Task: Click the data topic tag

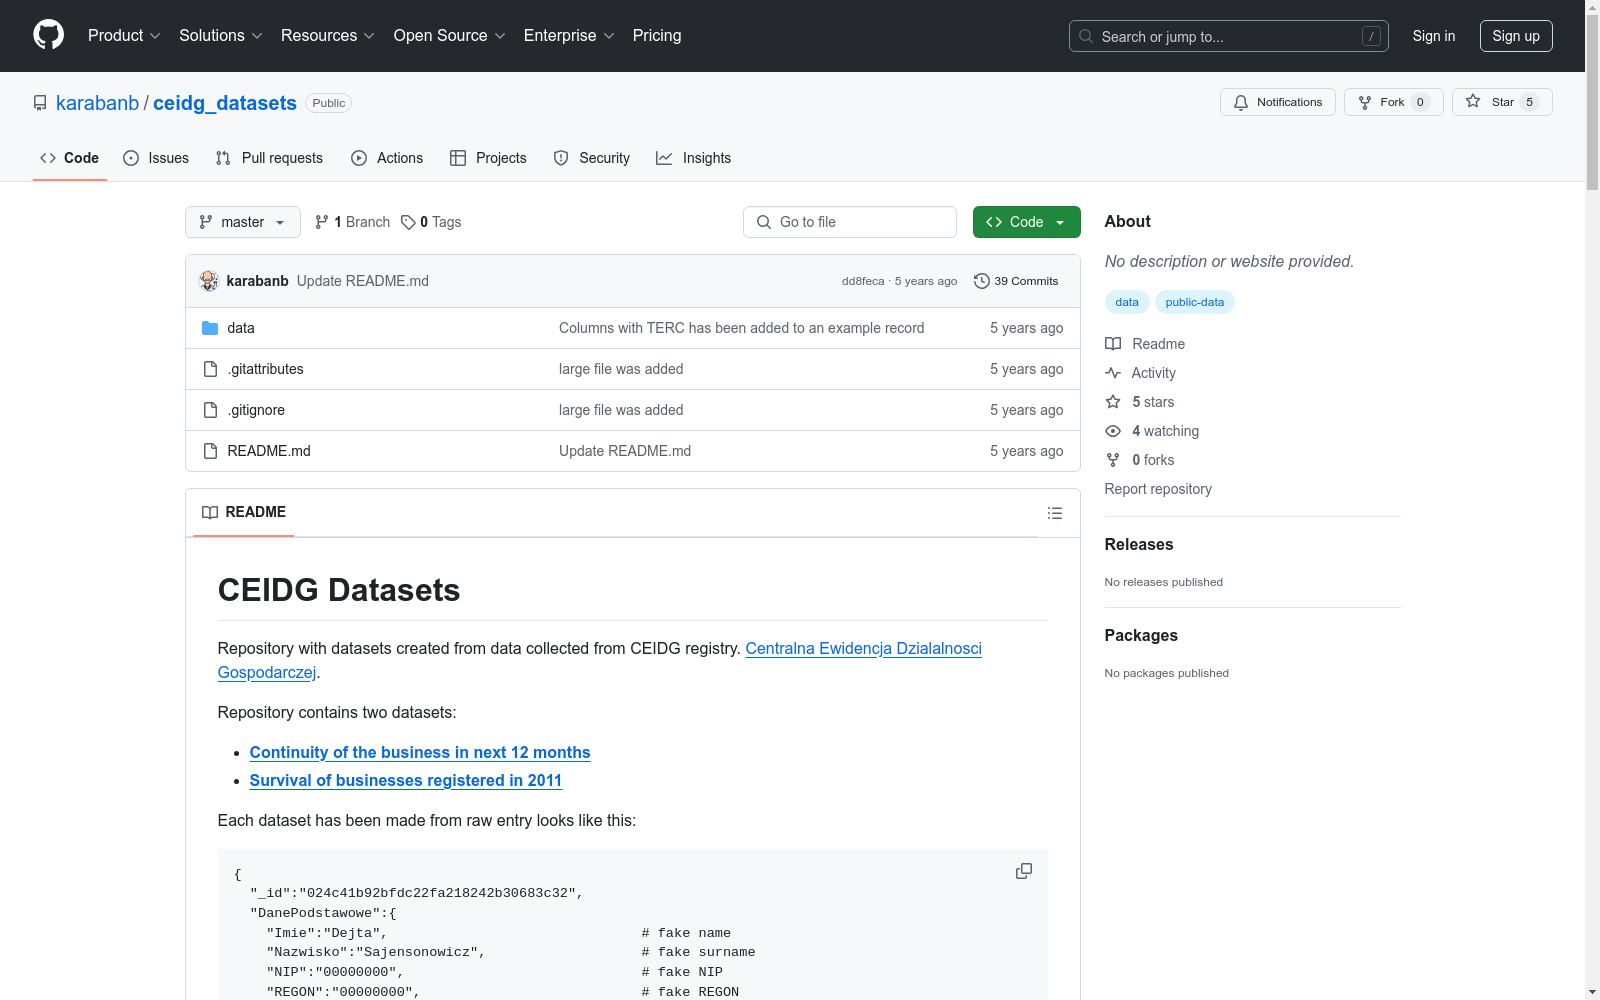Action: (1127, 302)
